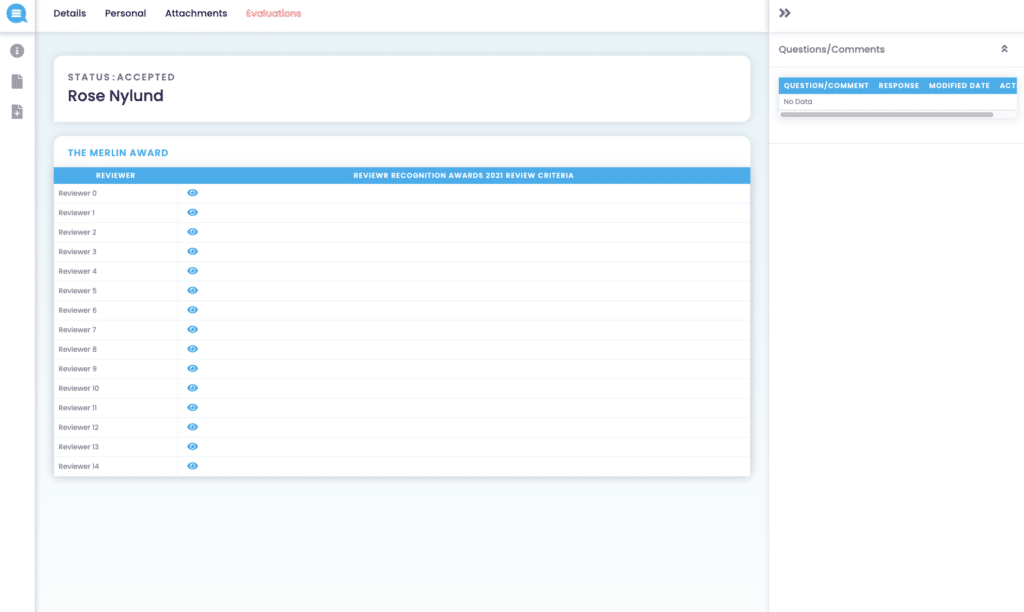Collapse the Questions/Comments section chevron
The image size is (1024, 612).
tap(1004, 49)
